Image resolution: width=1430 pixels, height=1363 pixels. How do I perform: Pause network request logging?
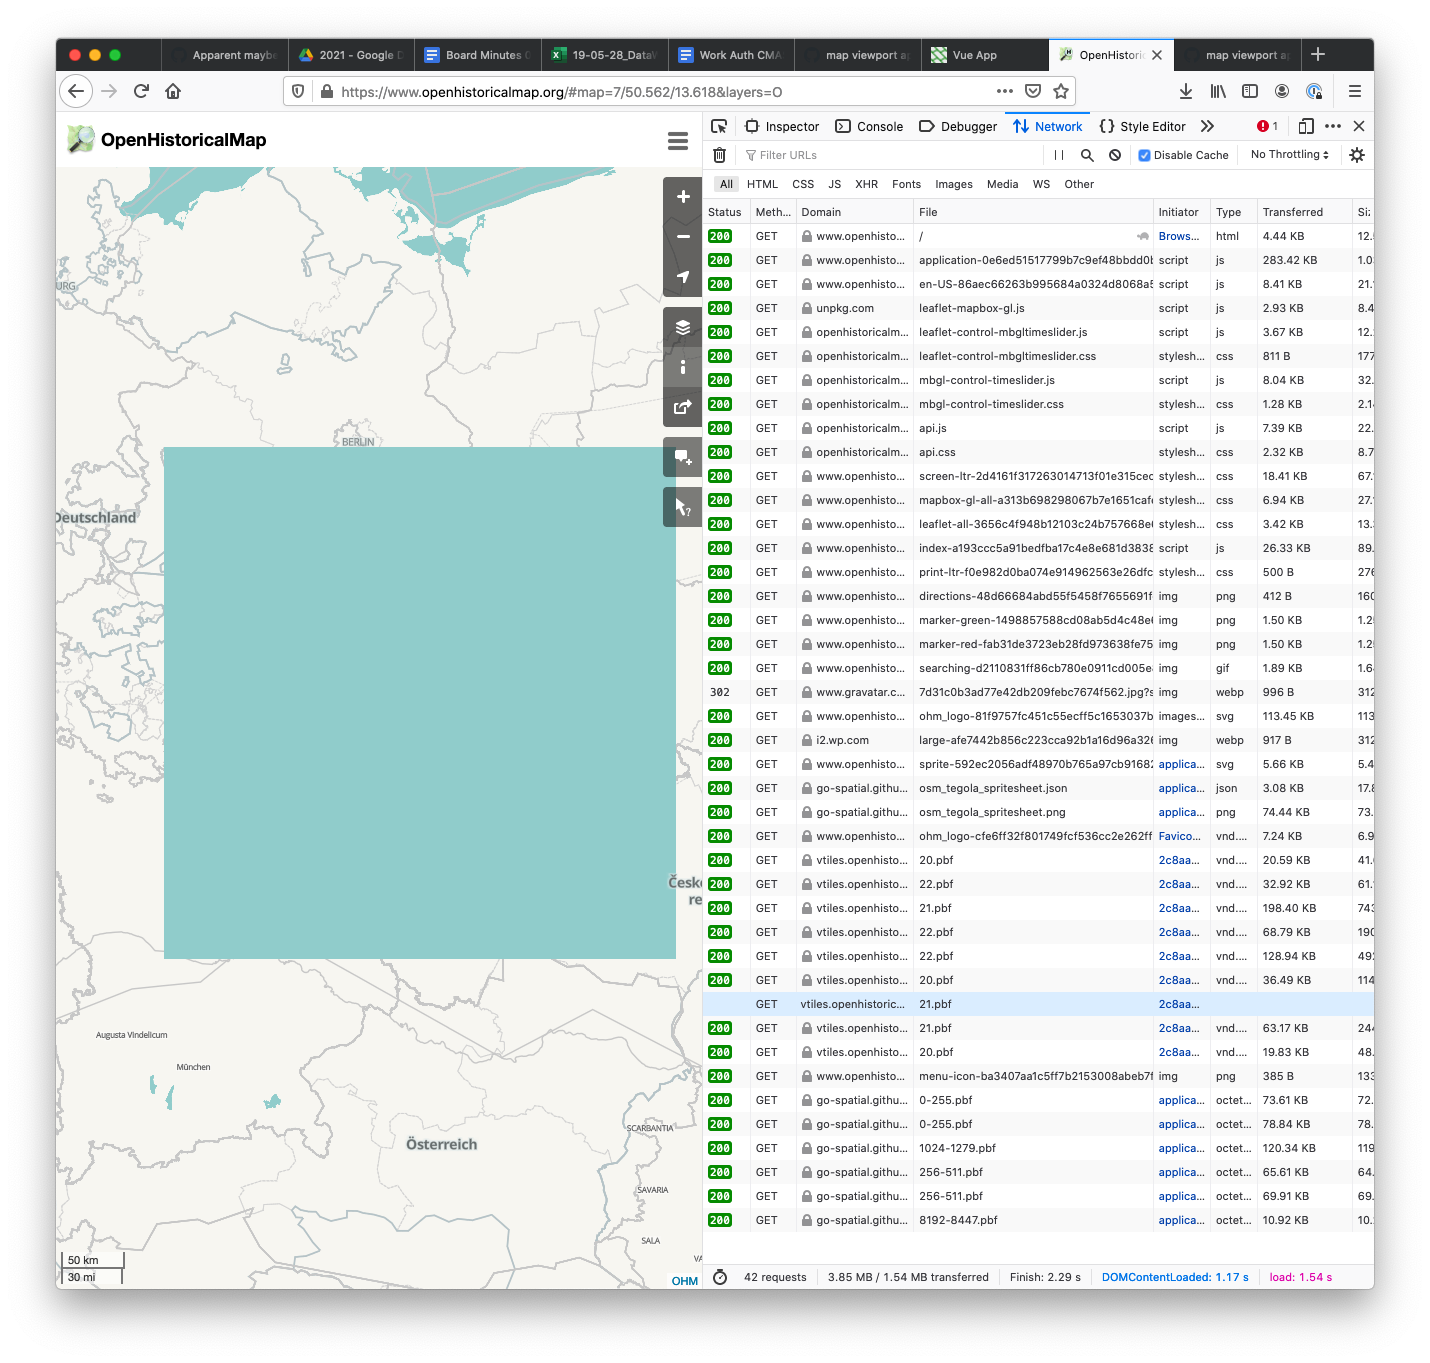tap(1059, 155)
